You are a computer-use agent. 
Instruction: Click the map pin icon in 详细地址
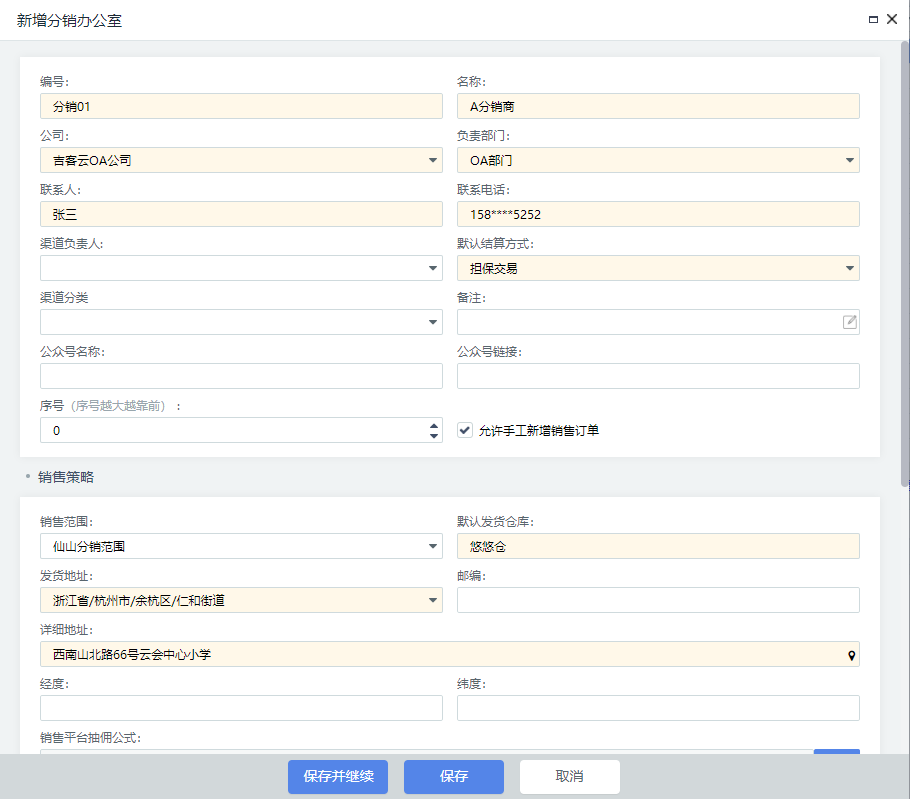pos(852,655)
